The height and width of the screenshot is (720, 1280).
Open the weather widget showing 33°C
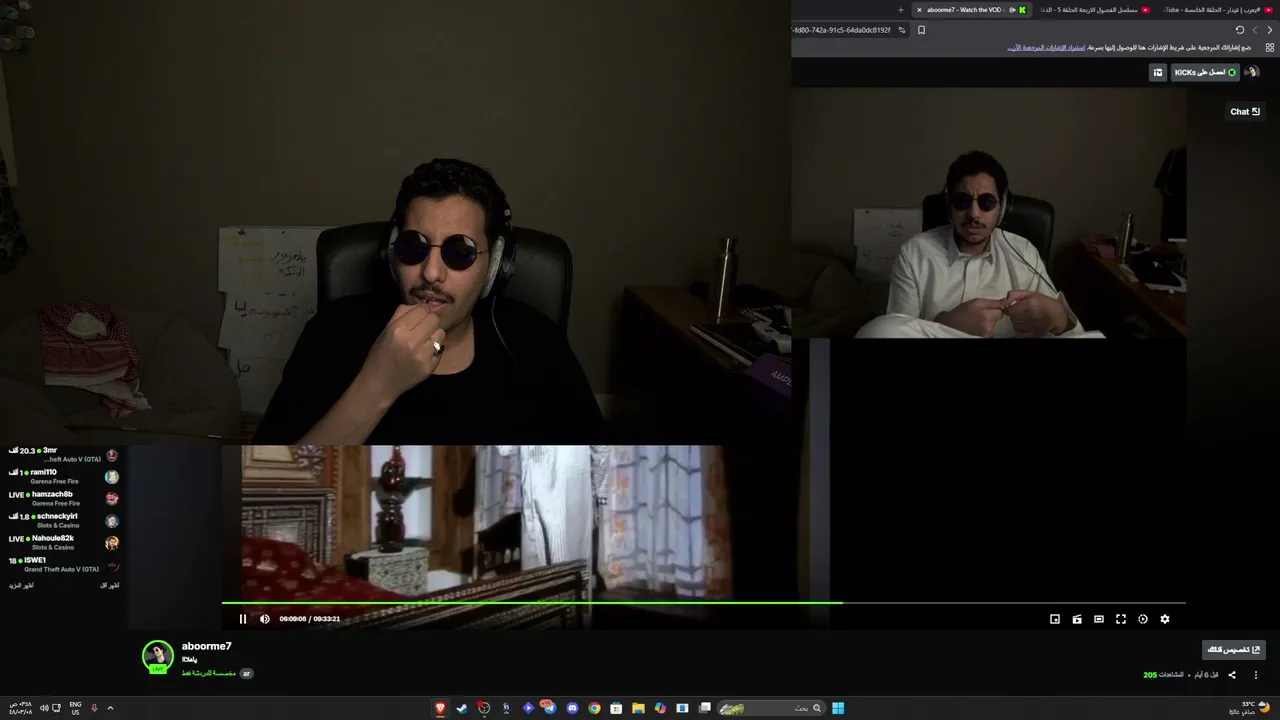point(1249,708)
